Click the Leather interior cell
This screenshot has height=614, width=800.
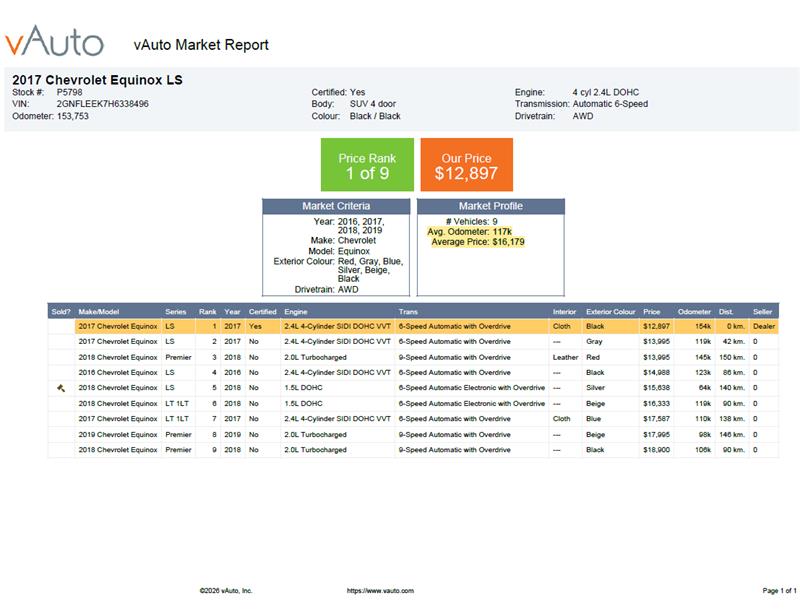pos(565,357)
